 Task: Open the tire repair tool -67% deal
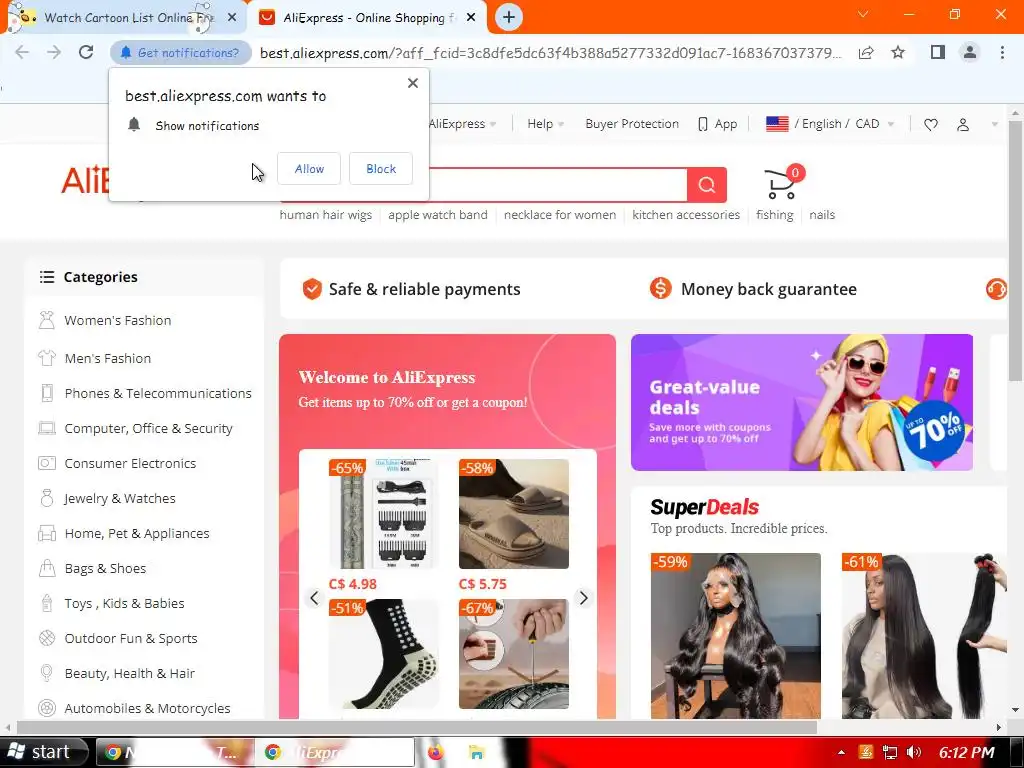coord(513,654)
